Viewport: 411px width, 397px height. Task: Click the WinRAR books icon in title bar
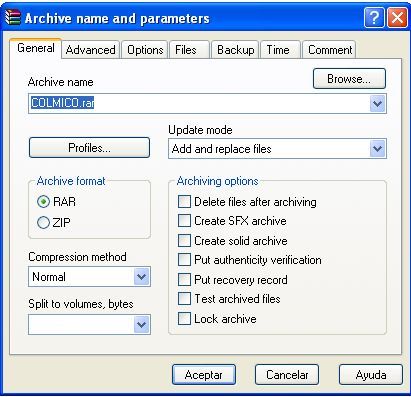13,17
